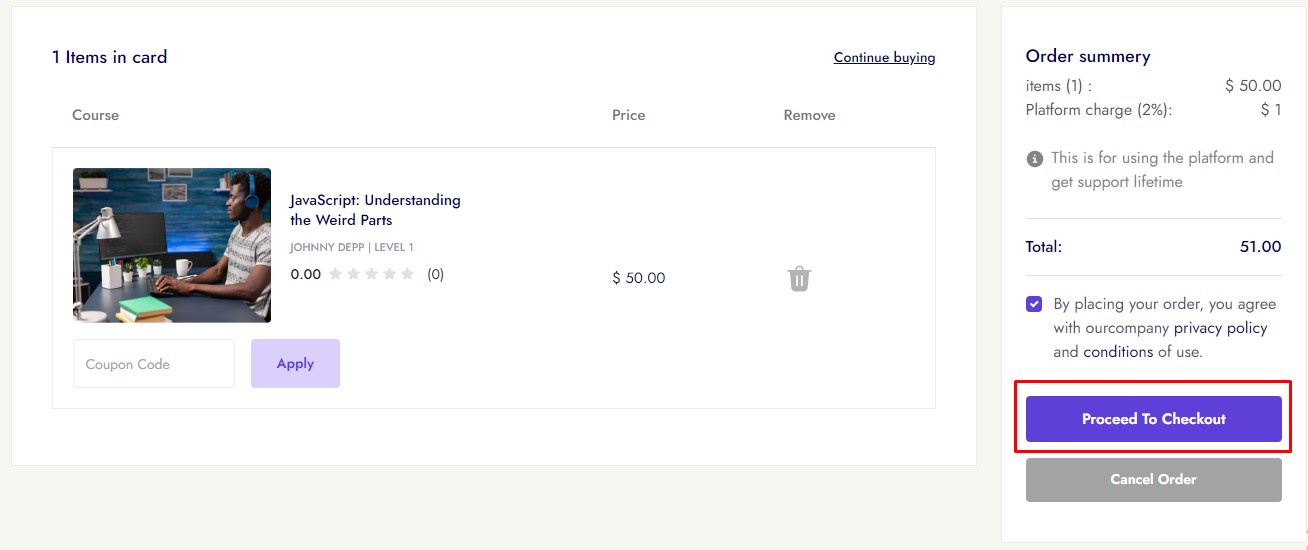Click the first rating star
1308x550 pixels.
click(335, 274)
